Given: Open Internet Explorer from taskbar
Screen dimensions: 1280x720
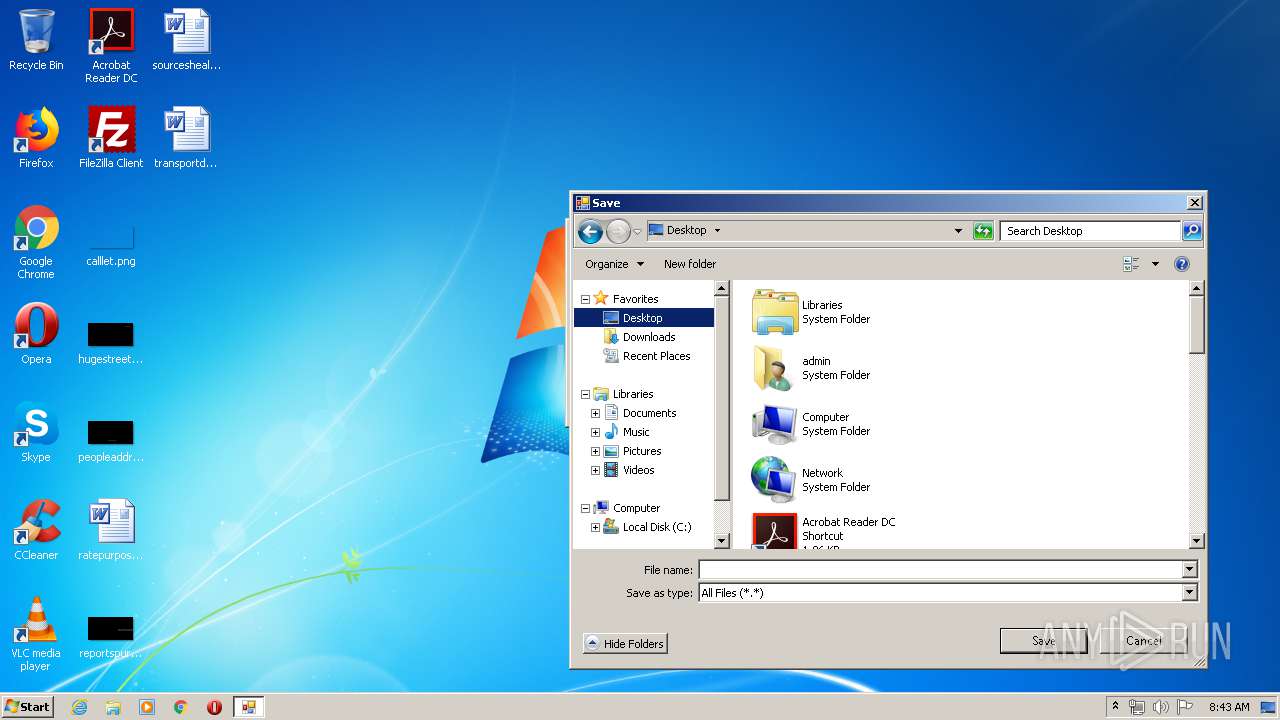Looking at the screenshot, I should (79, 707).
